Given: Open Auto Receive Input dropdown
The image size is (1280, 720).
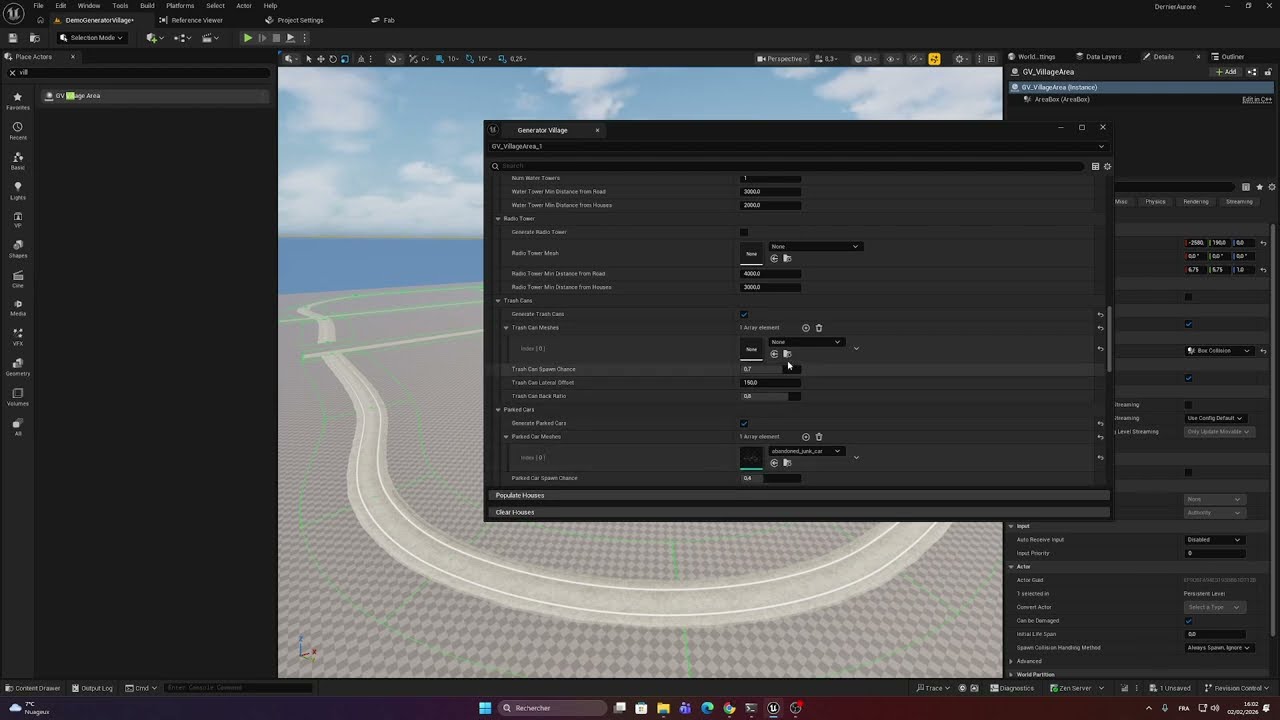Looking at the screenshot, I should coord(1214,540).
